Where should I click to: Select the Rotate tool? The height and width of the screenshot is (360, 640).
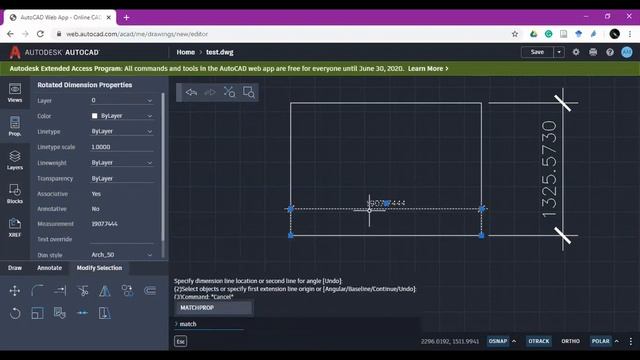[x=15, y=313]
